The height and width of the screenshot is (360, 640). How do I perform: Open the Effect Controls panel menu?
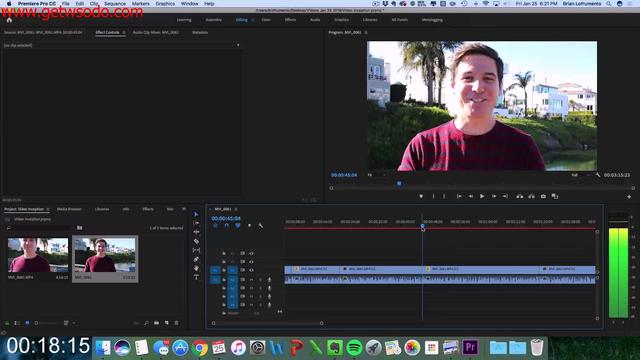pyautogui.click(x=124, y=32)
